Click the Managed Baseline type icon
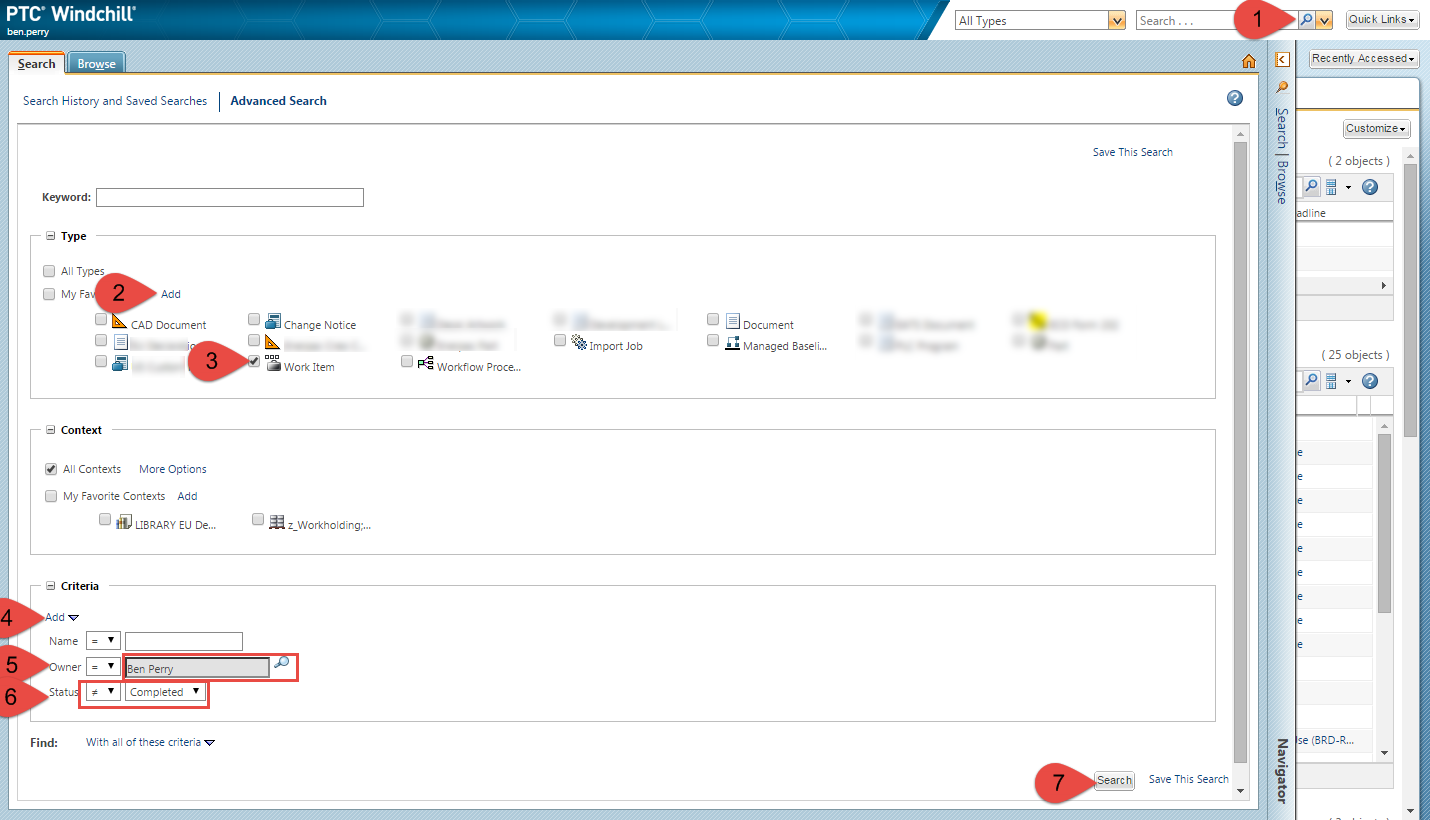The height and width of the screenshot is (820, 1430). click(x=732, y=342)
